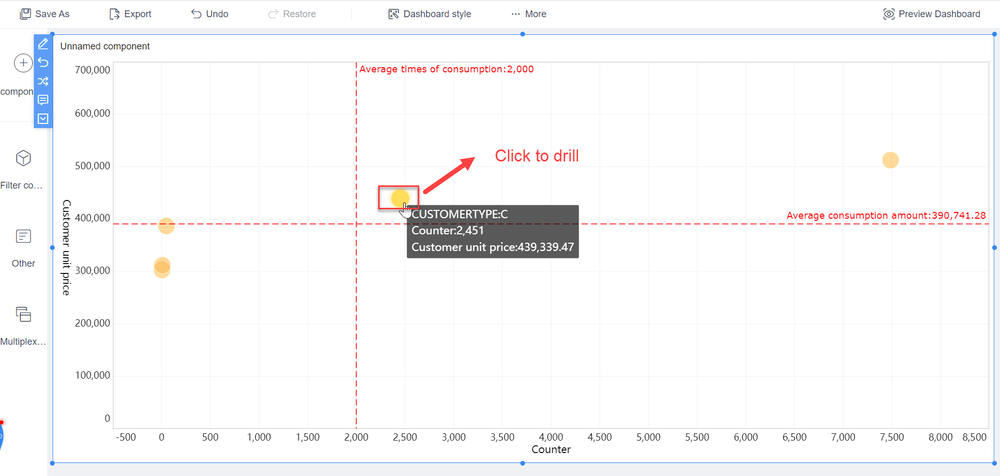The height and width of the screenshot is (476, 1000).
Task: Click the Save As button
Action: 45,14
